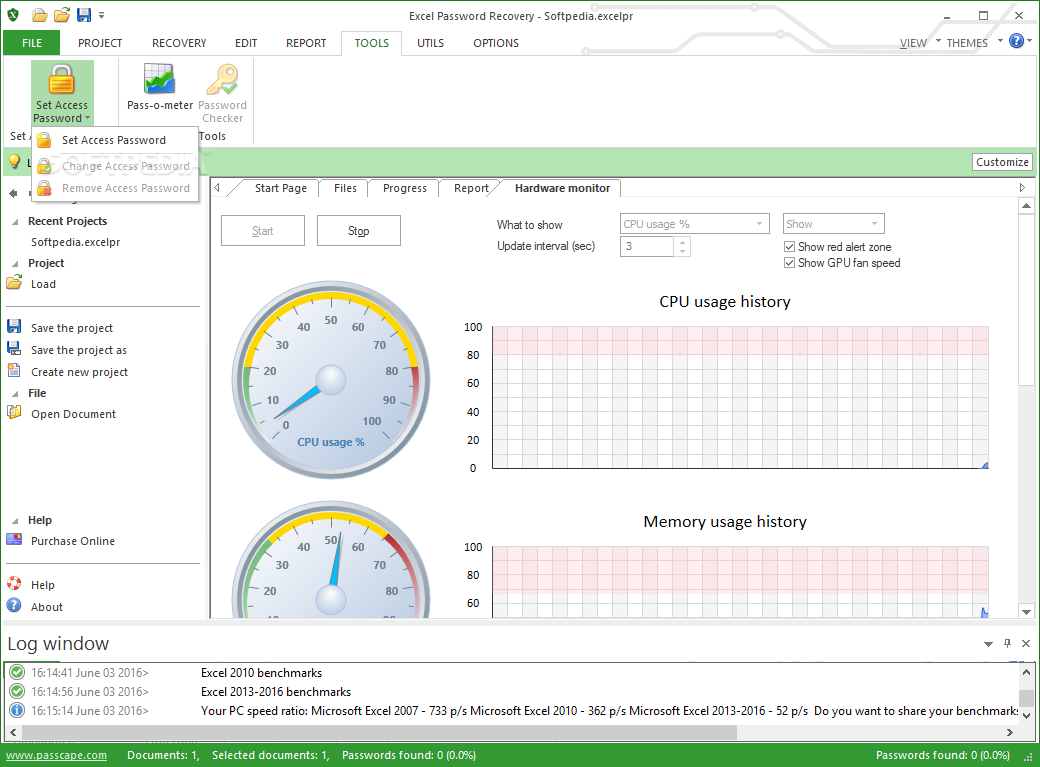
Task: Increase the Update interval with the up arrow
Action: pyautogui.click(x=682, y=242)
